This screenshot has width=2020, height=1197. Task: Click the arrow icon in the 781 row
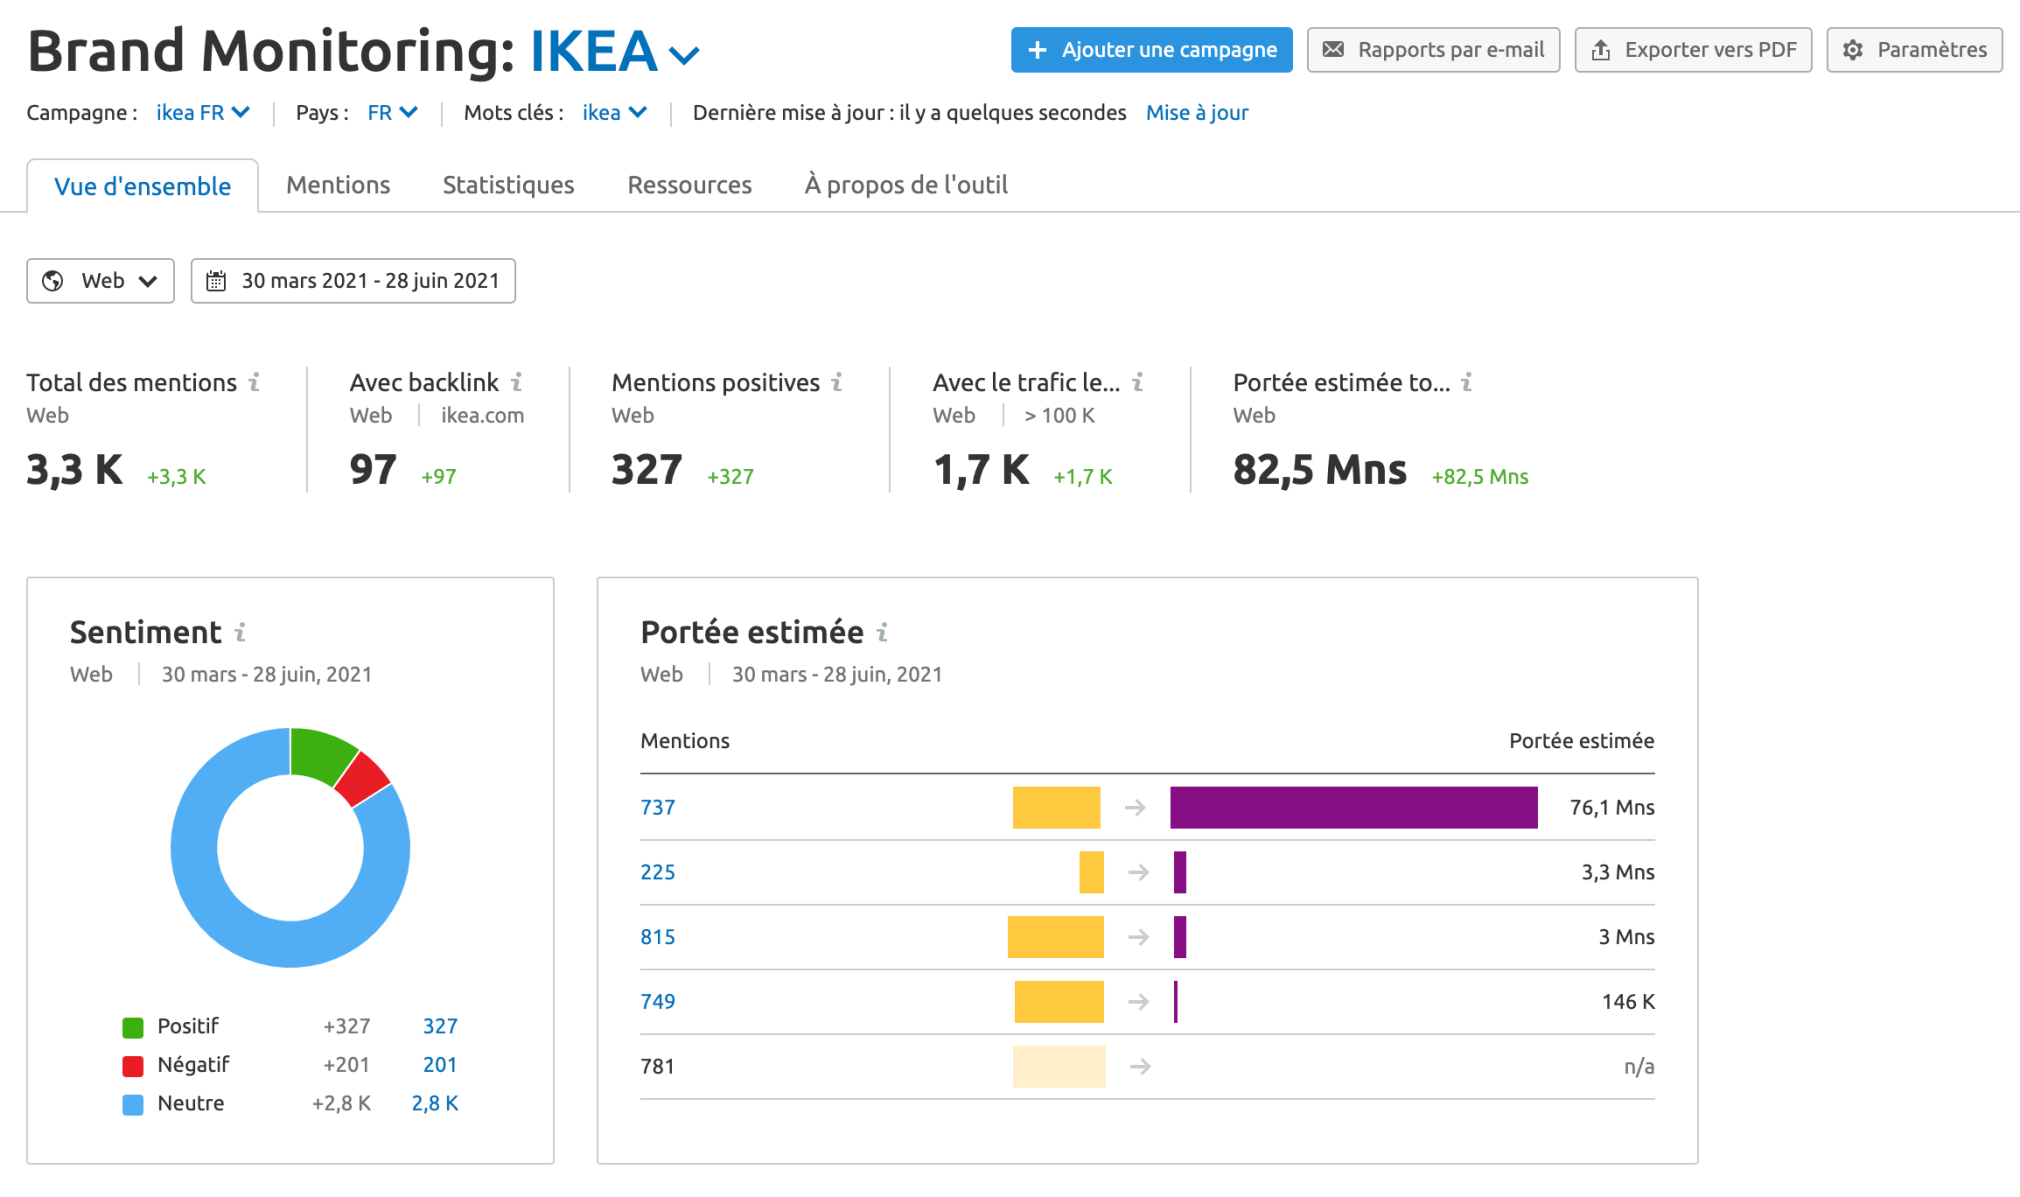[x=1140, y=1066]
